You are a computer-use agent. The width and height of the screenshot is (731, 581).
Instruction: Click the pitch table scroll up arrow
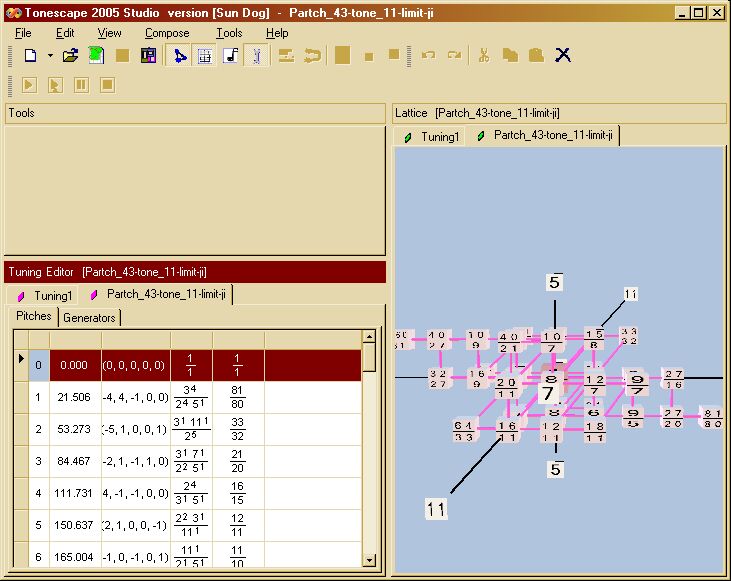369,337
